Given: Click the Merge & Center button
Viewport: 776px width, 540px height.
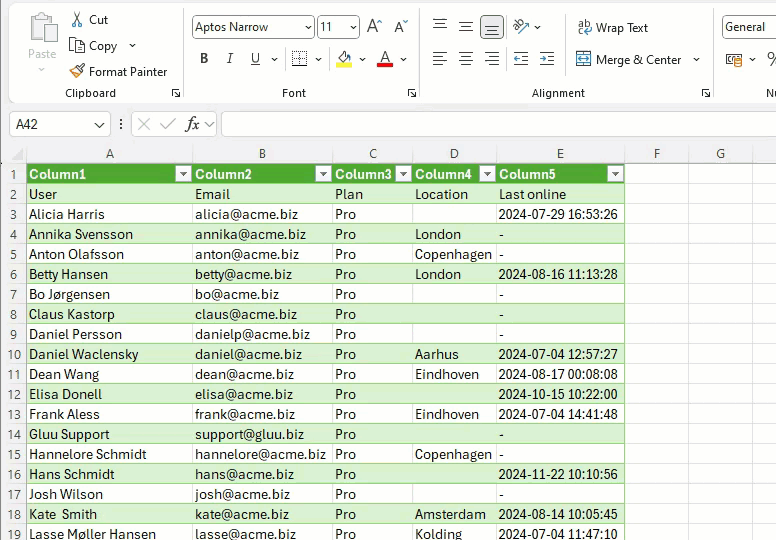Looking at the screenshot, I should (628, 60).
